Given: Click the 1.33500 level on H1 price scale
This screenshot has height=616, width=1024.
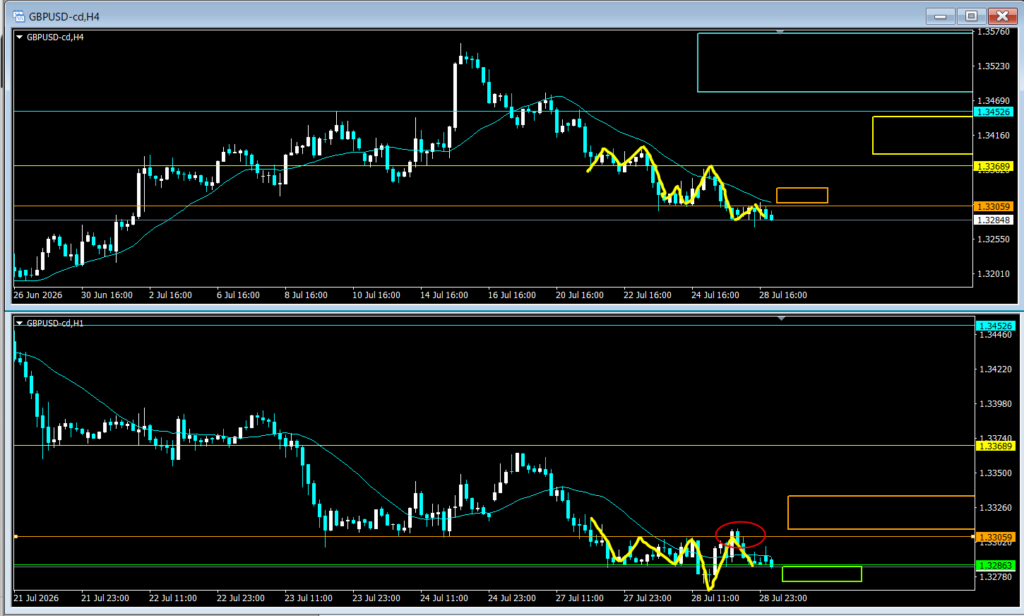Looking at the screenshot, I should click(x=995, y=473).
